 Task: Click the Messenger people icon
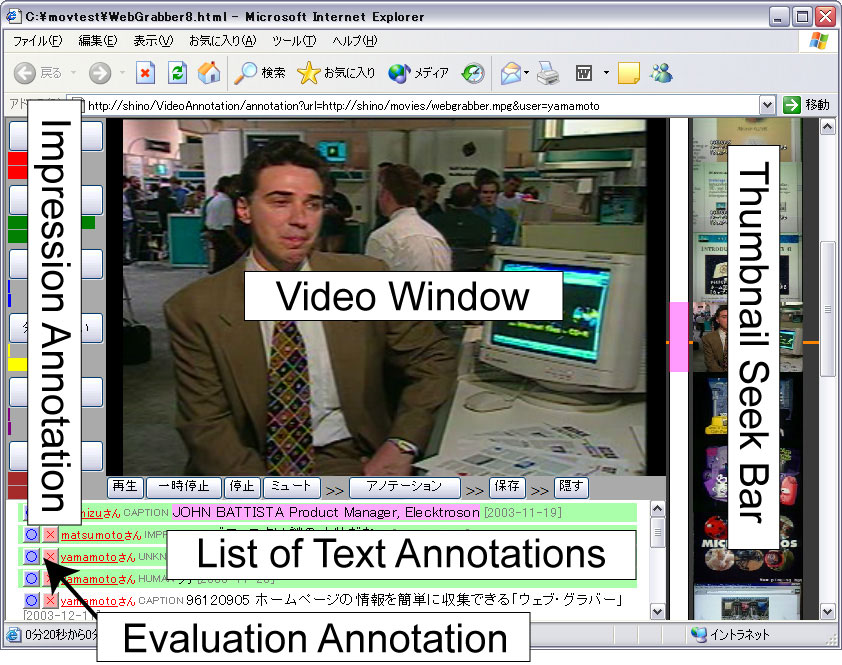pyautogui.click(x=660, y=73)
